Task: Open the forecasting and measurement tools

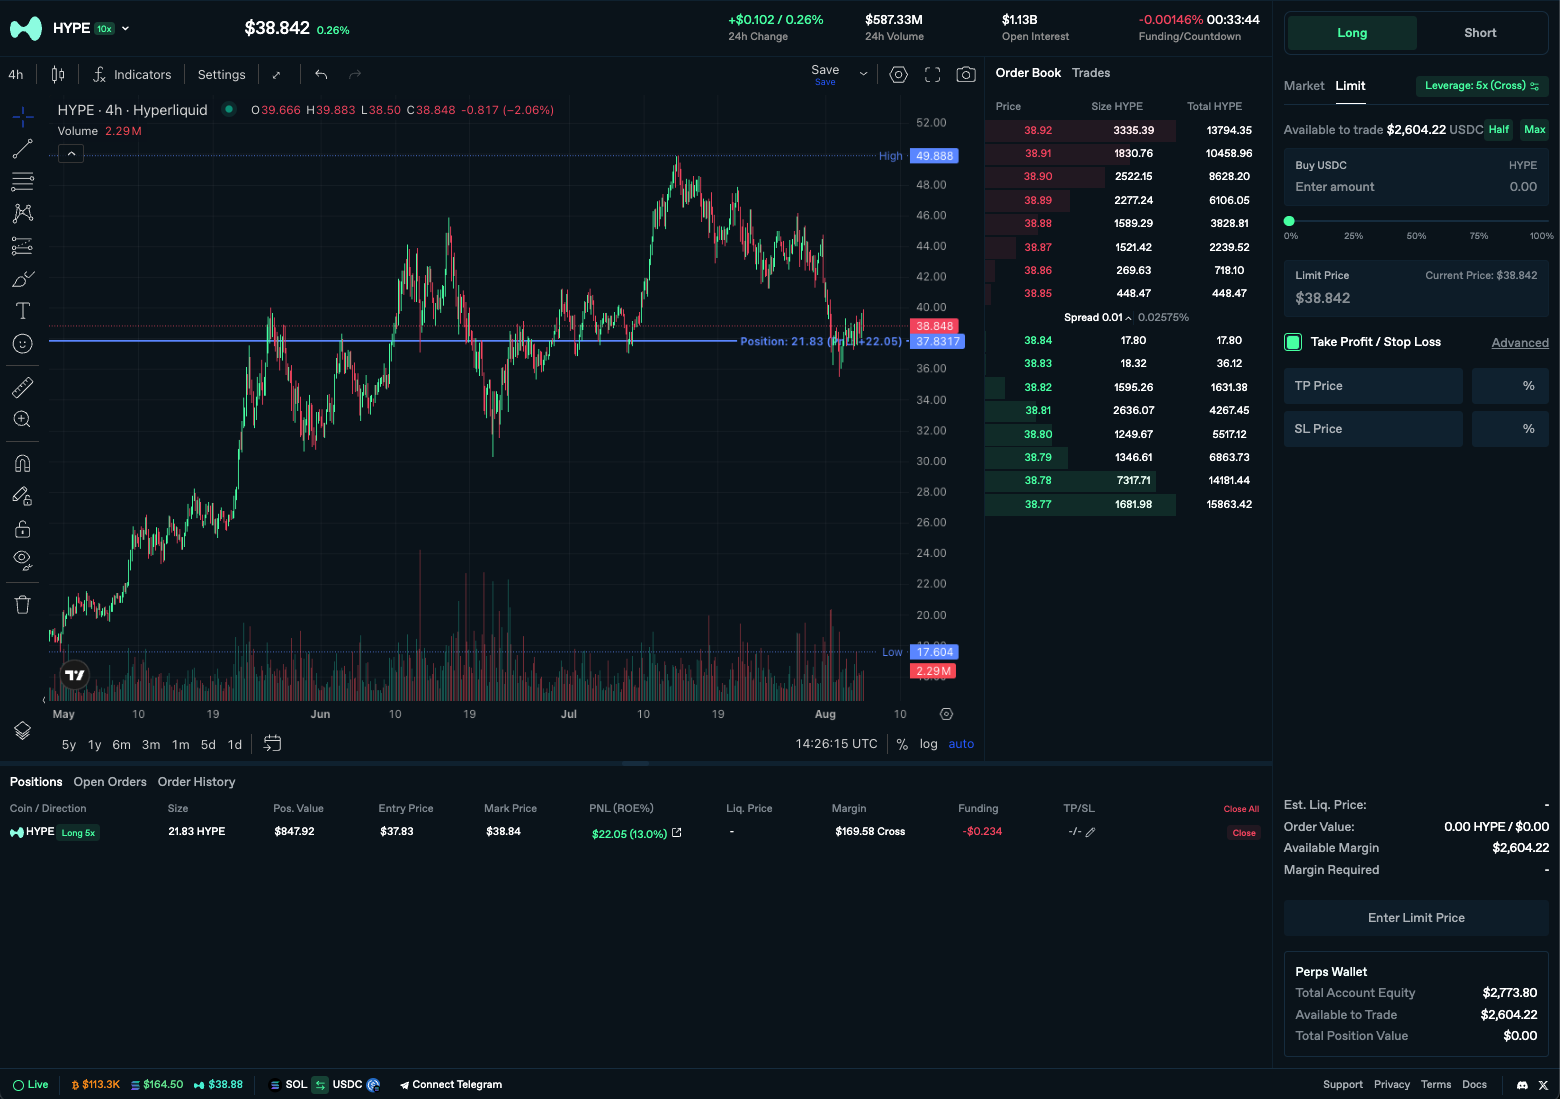Action: click(22, 246)
